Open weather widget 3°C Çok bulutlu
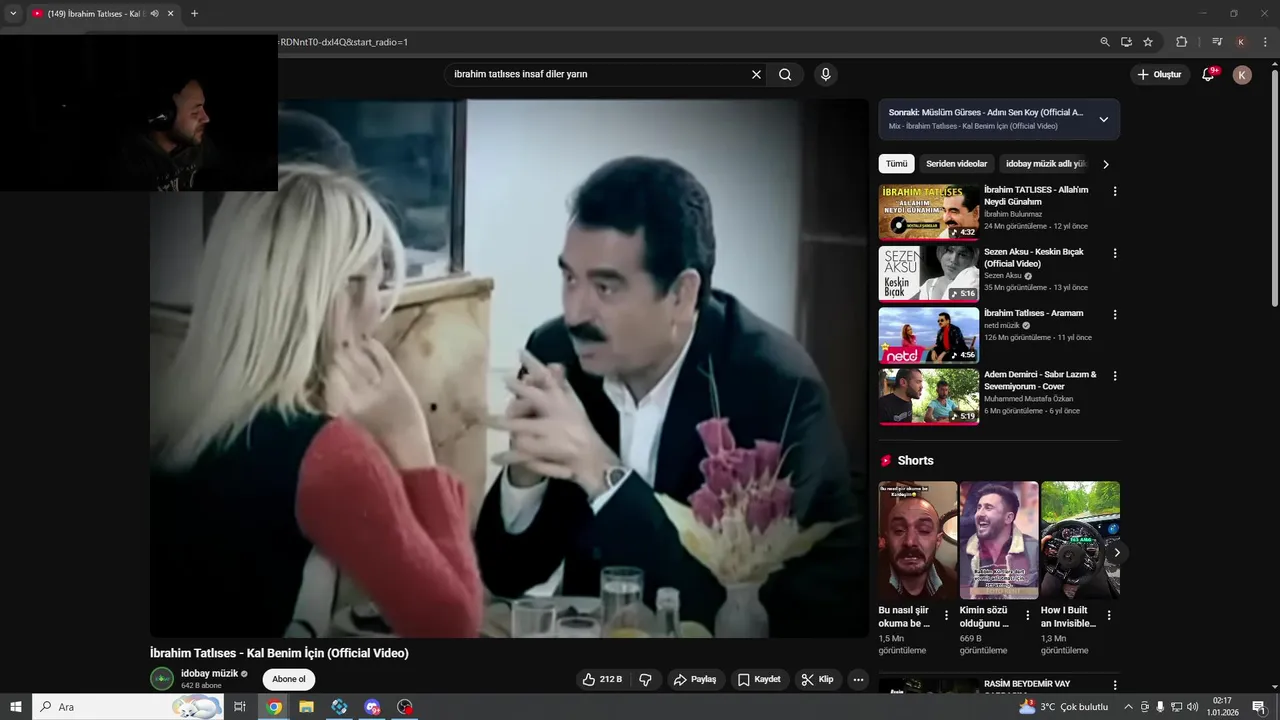 (x=1064, y=707)
